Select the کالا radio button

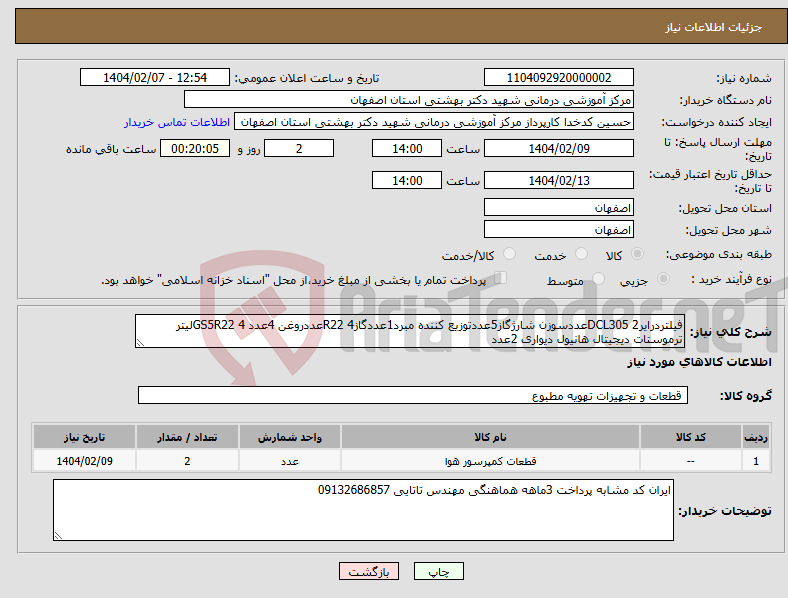[637, 254]
